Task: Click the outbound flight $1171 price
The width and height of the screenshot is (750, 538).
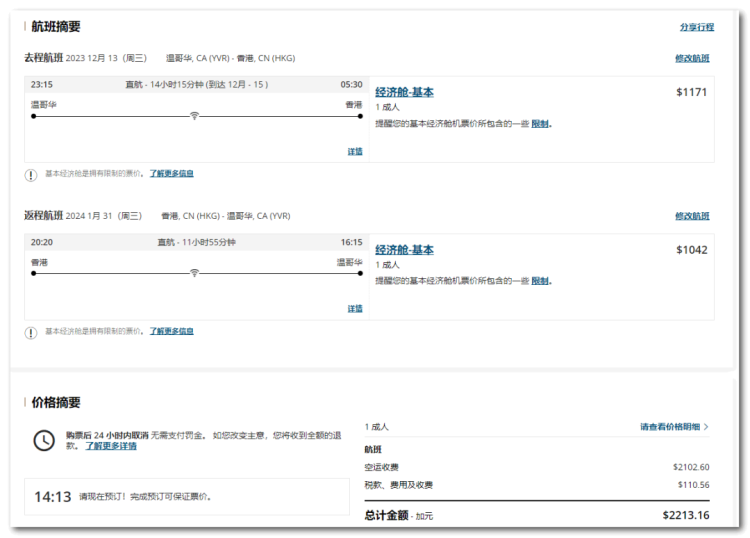Action: tap(691, 93)
